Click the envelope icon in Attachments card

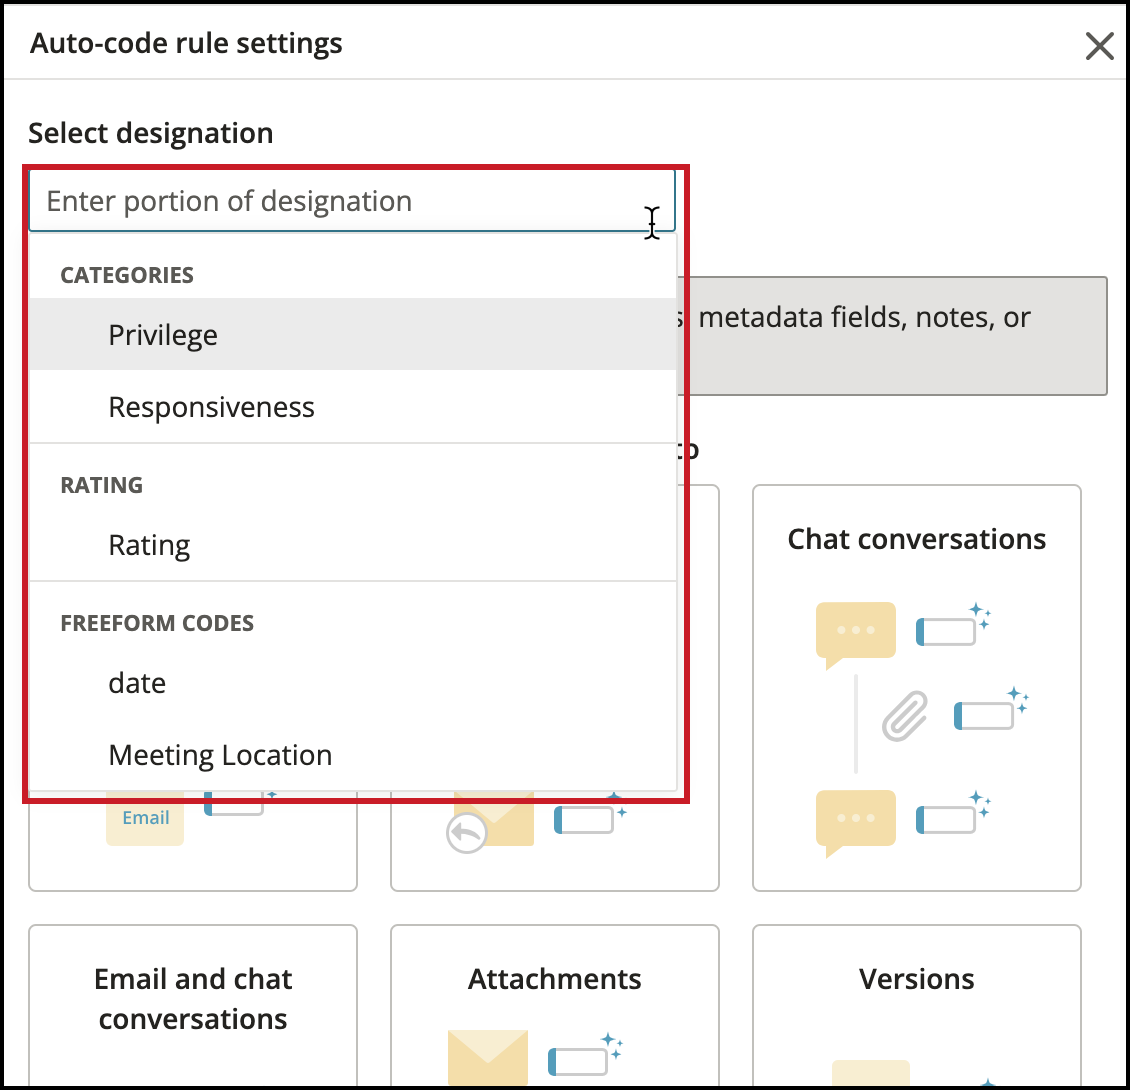(488, 1058)
